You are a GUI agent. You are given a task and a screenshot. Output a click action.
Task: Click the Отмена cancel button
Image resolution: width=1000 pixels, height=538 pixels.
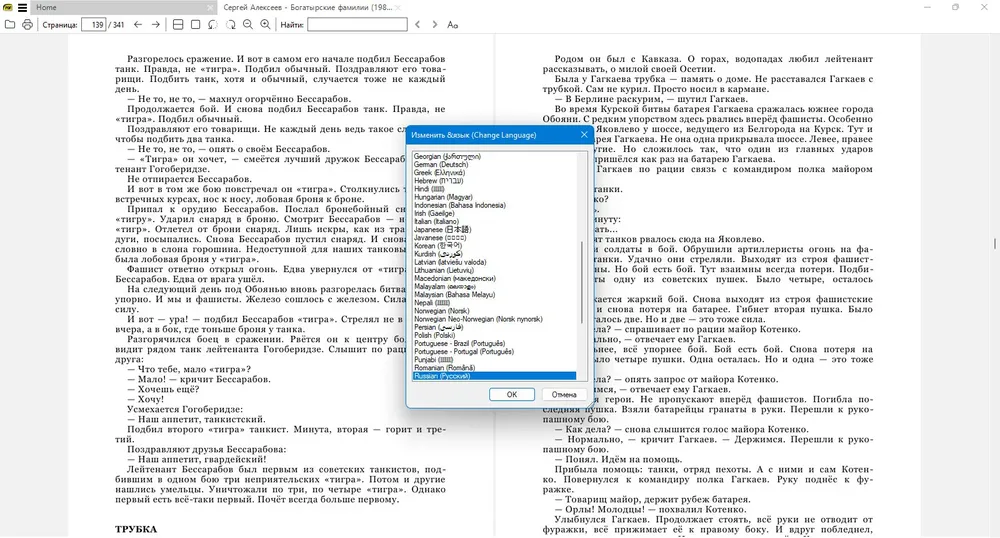[564, 395]
